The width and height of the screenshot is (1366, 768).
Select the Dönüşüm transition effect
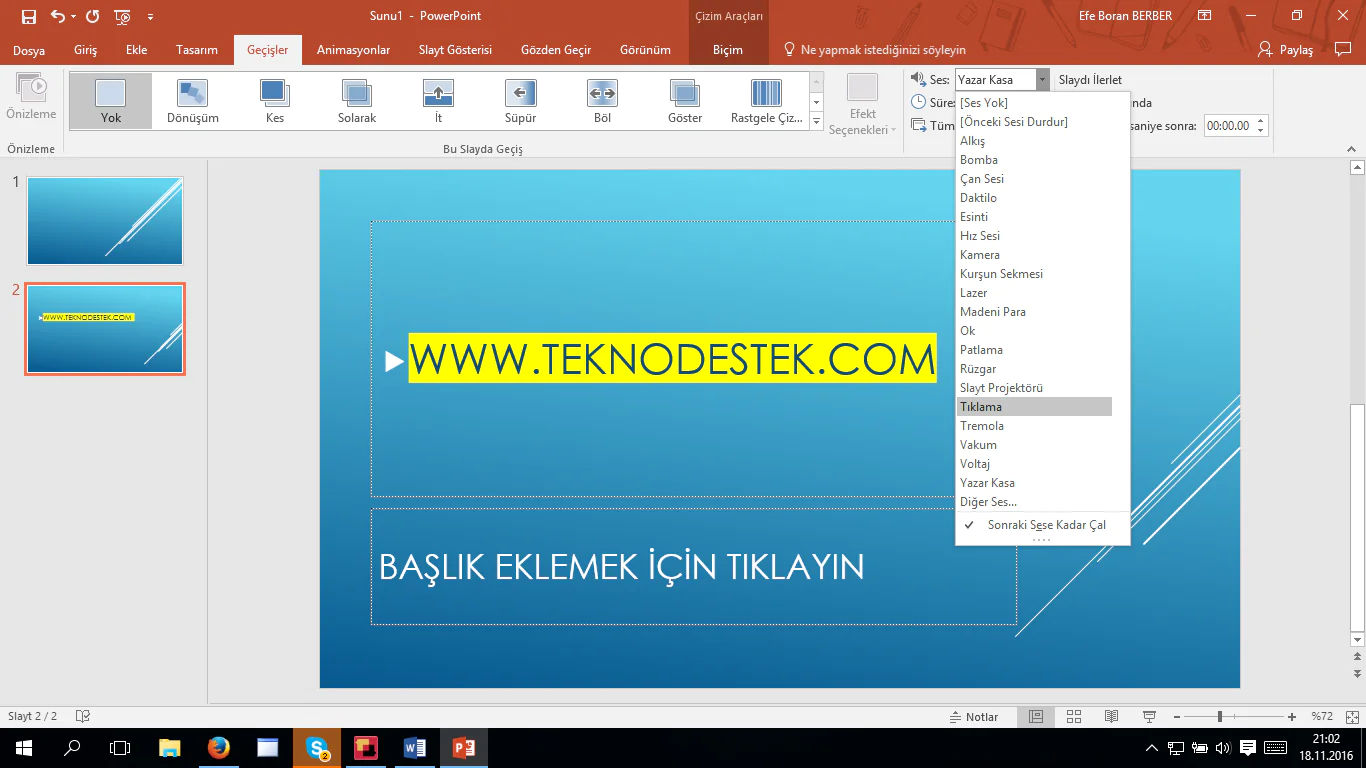tap(192, 100)
